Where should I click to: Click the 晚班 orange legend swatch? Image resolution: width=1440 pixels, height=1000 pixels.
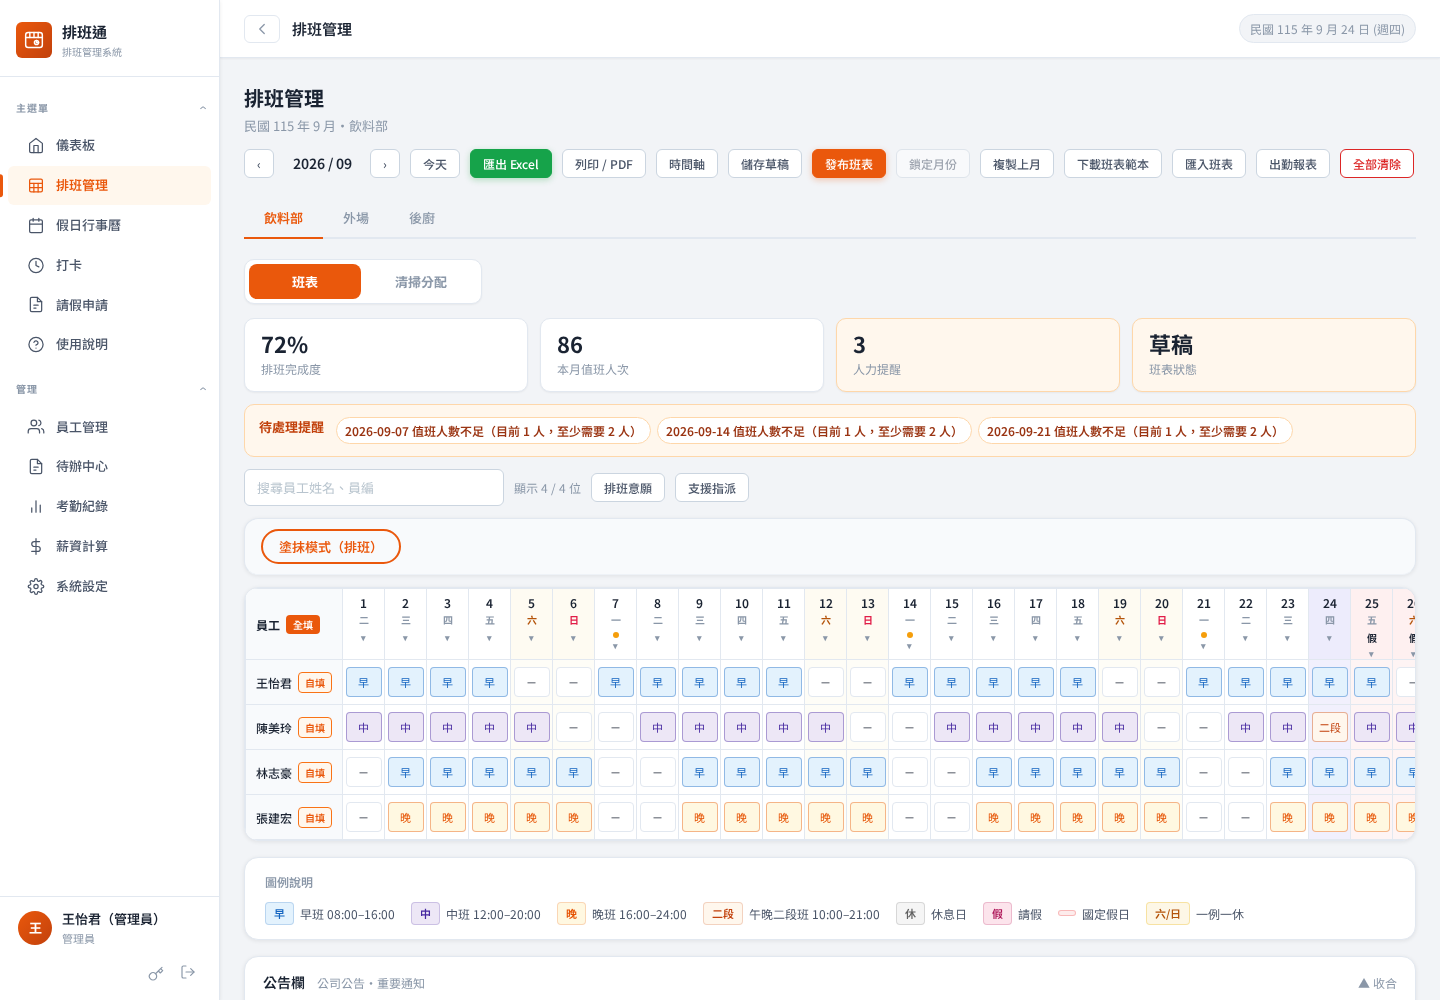click(571, 914)
